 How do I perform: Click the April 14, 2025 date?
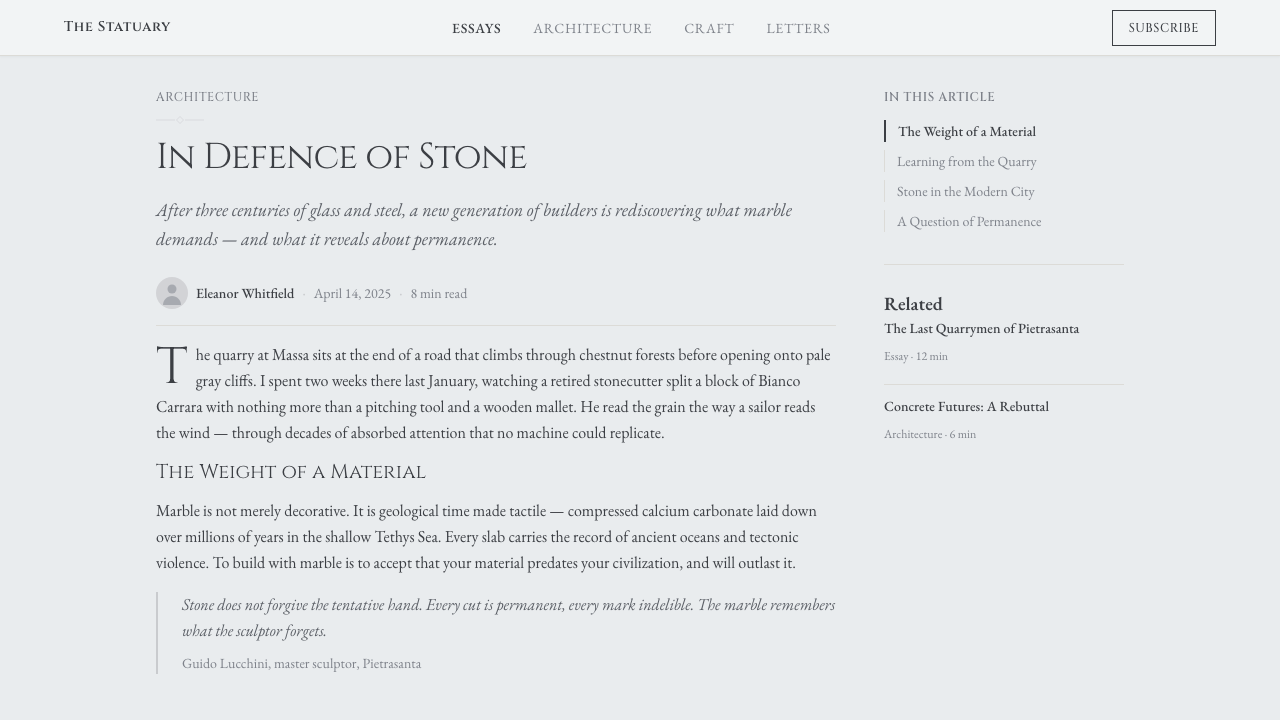pos(352,294)
